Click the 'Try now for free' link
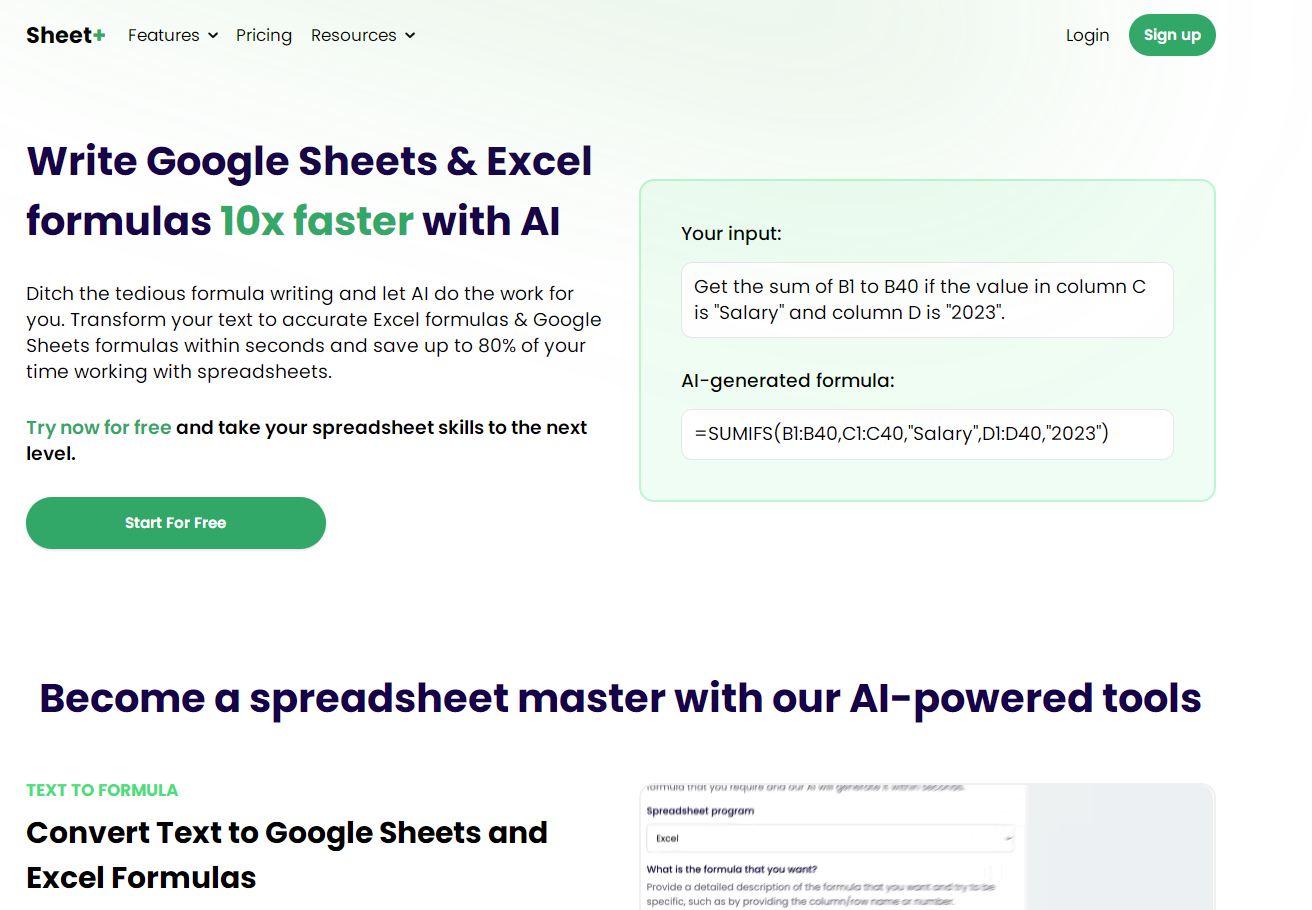Image resolution: width=1312 pixels, height=910 pixels. coord(99,428)
